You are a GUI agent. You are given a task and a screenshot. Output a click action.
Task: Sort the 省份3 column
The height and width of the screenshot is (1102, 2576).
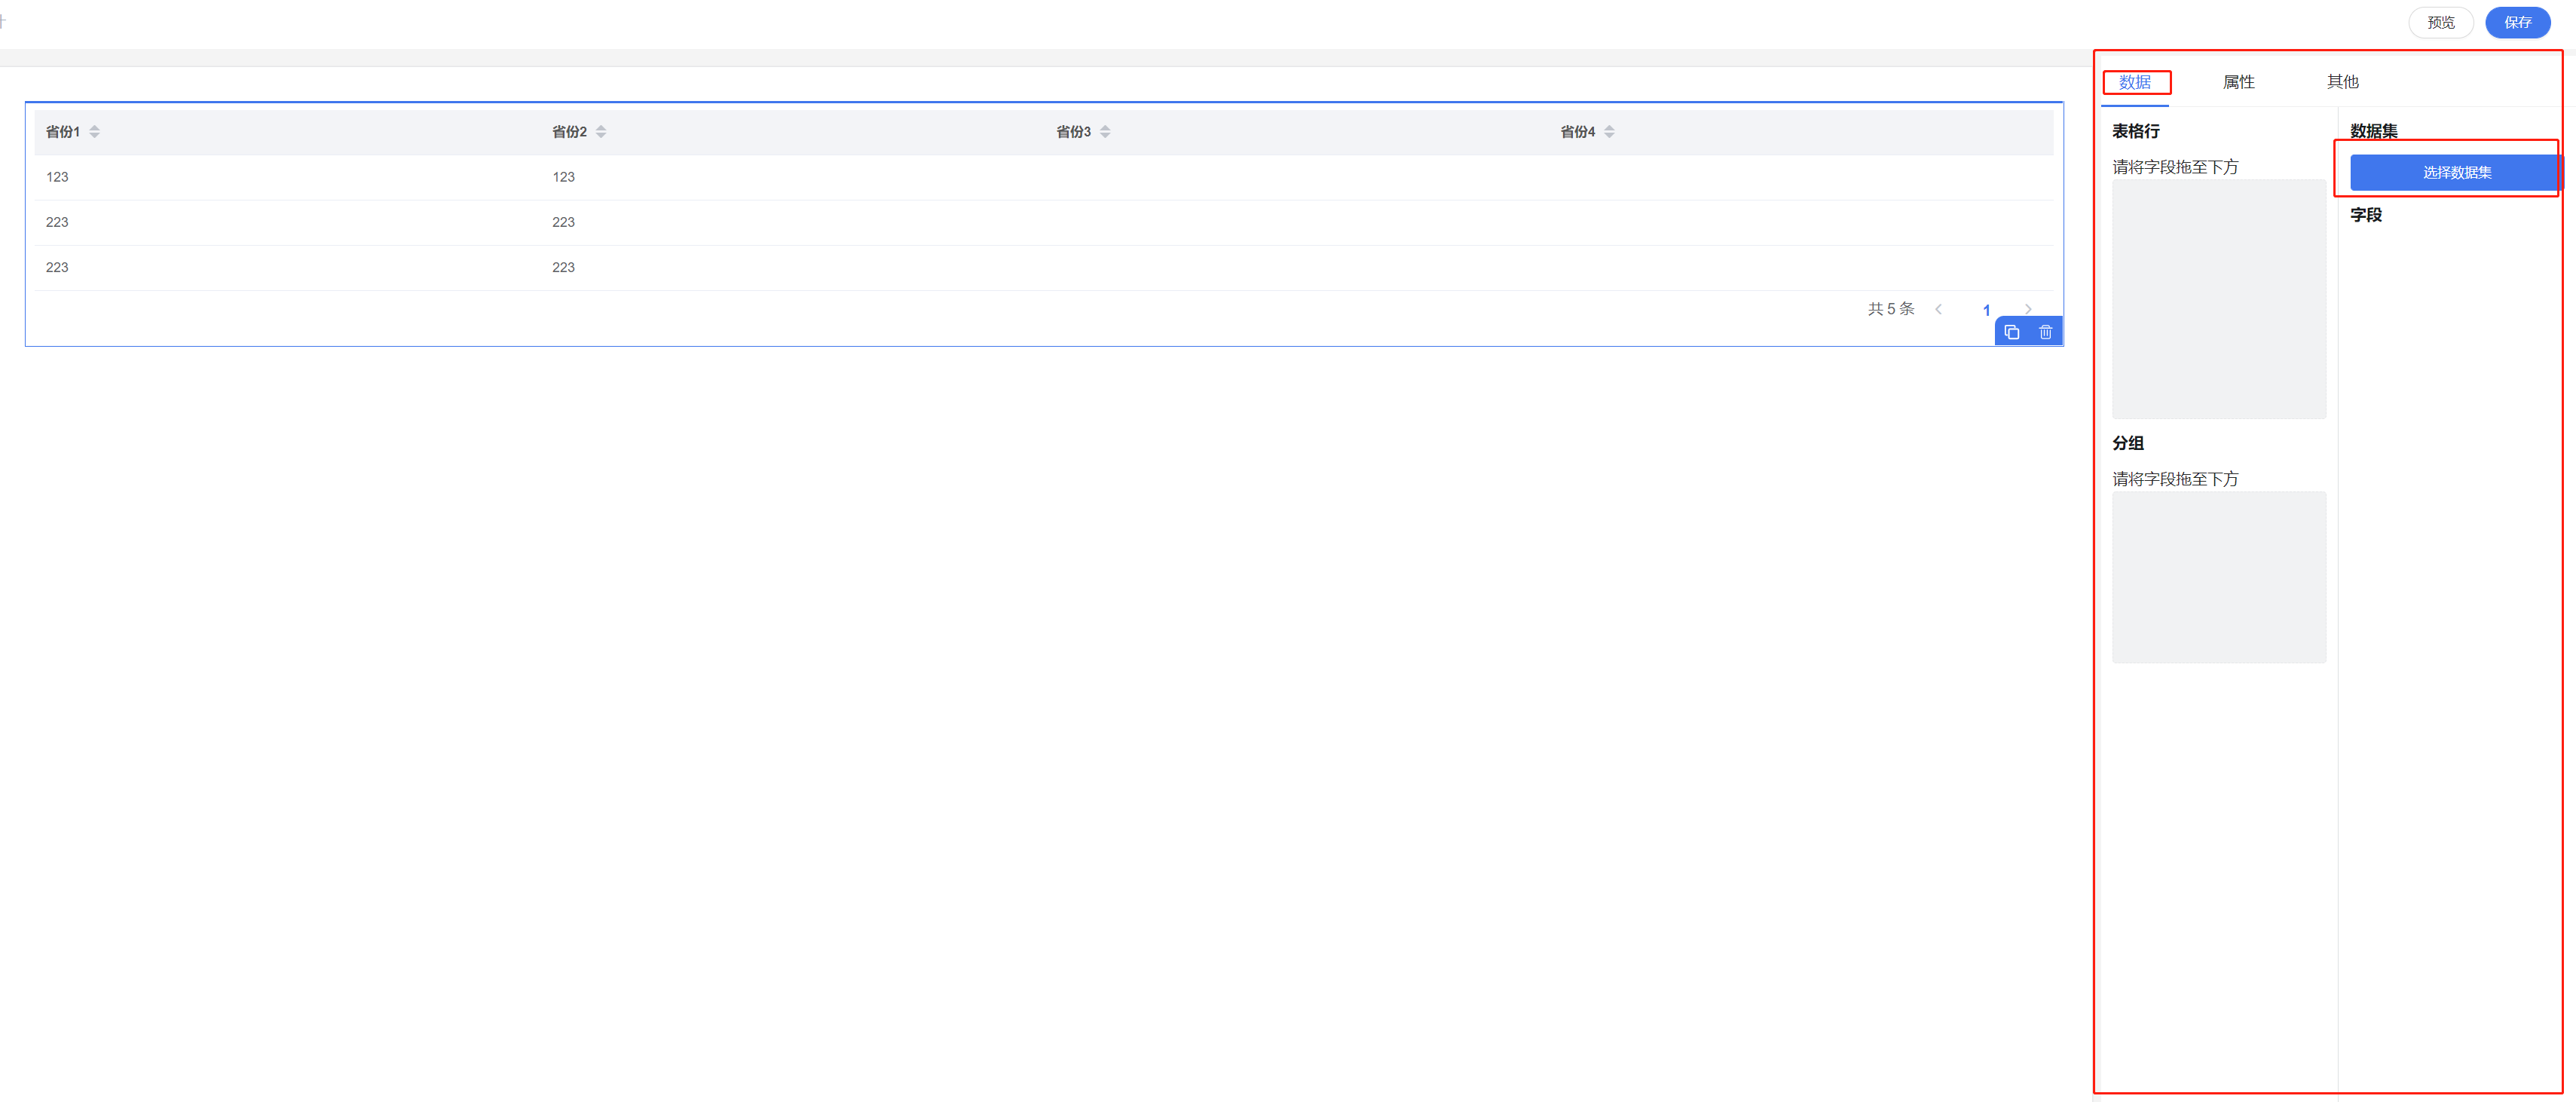[1105, 131]
